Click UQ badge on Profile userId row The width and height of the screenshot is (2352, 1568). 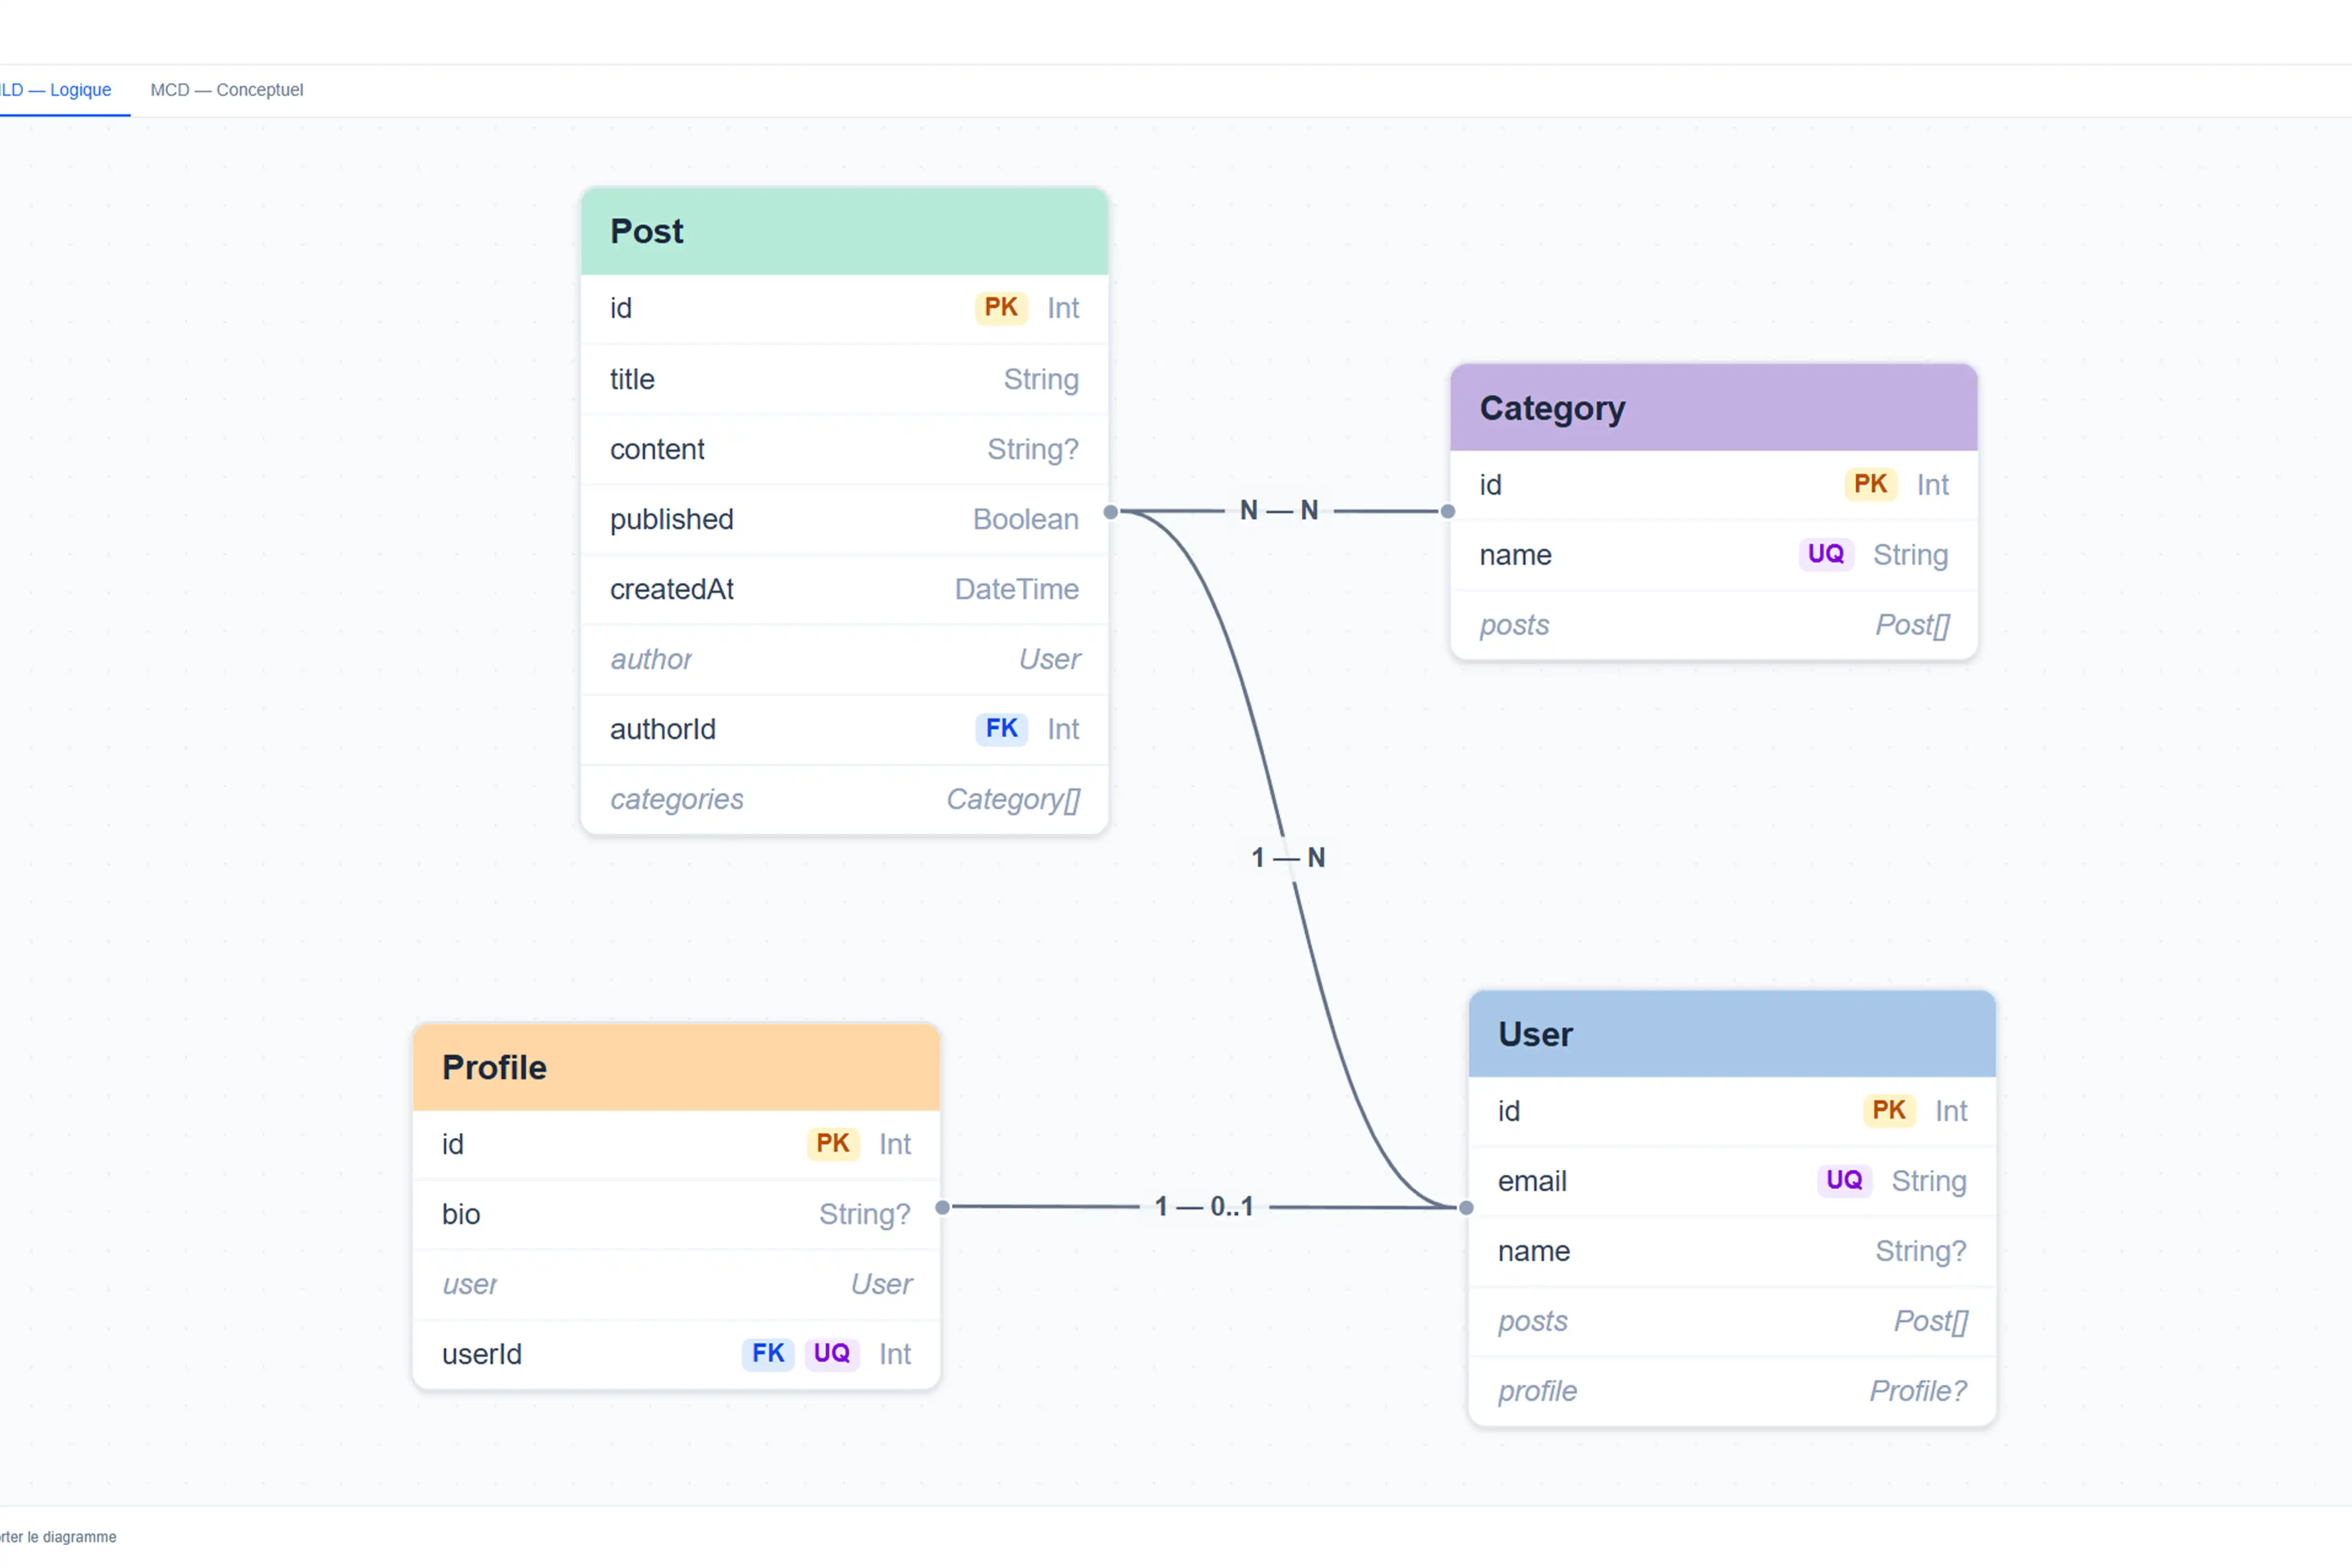(x=832, y=1354)
